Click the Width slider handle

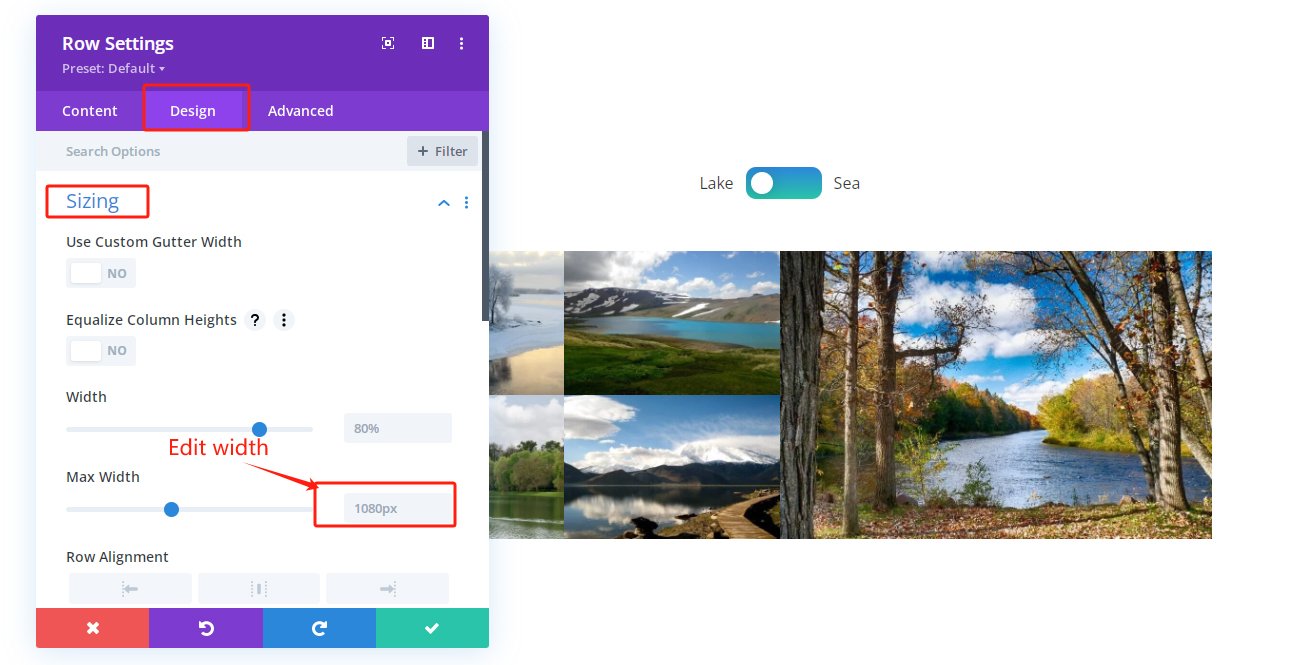coord(260,429)
